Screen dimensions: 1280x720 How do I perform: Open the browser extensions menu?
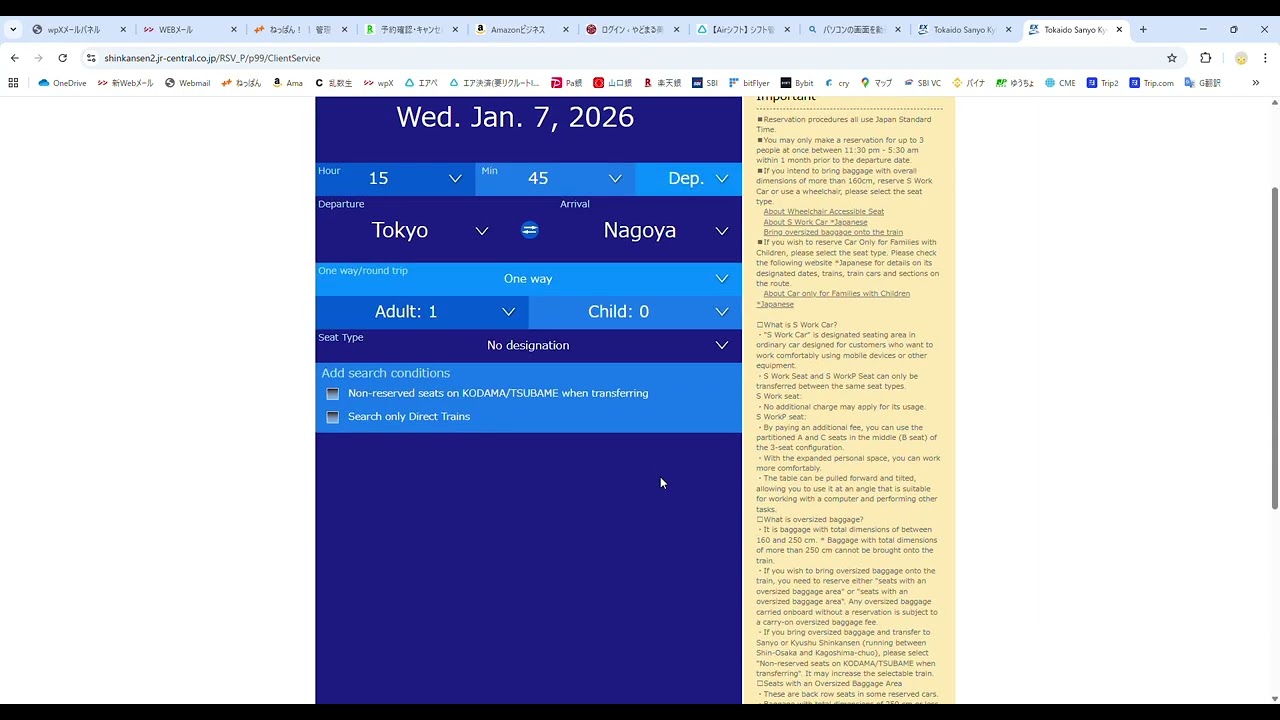tap(1205, 58)
